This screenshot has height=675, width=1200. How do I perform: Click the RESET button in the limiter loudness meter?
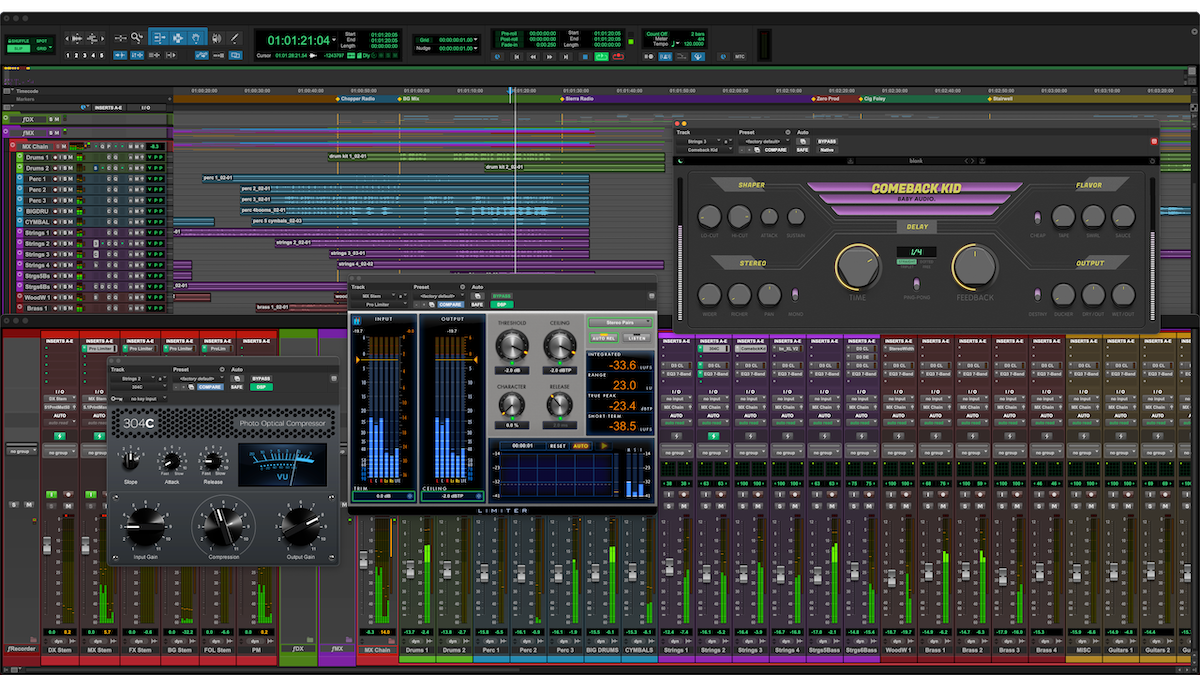coord(558,445)
